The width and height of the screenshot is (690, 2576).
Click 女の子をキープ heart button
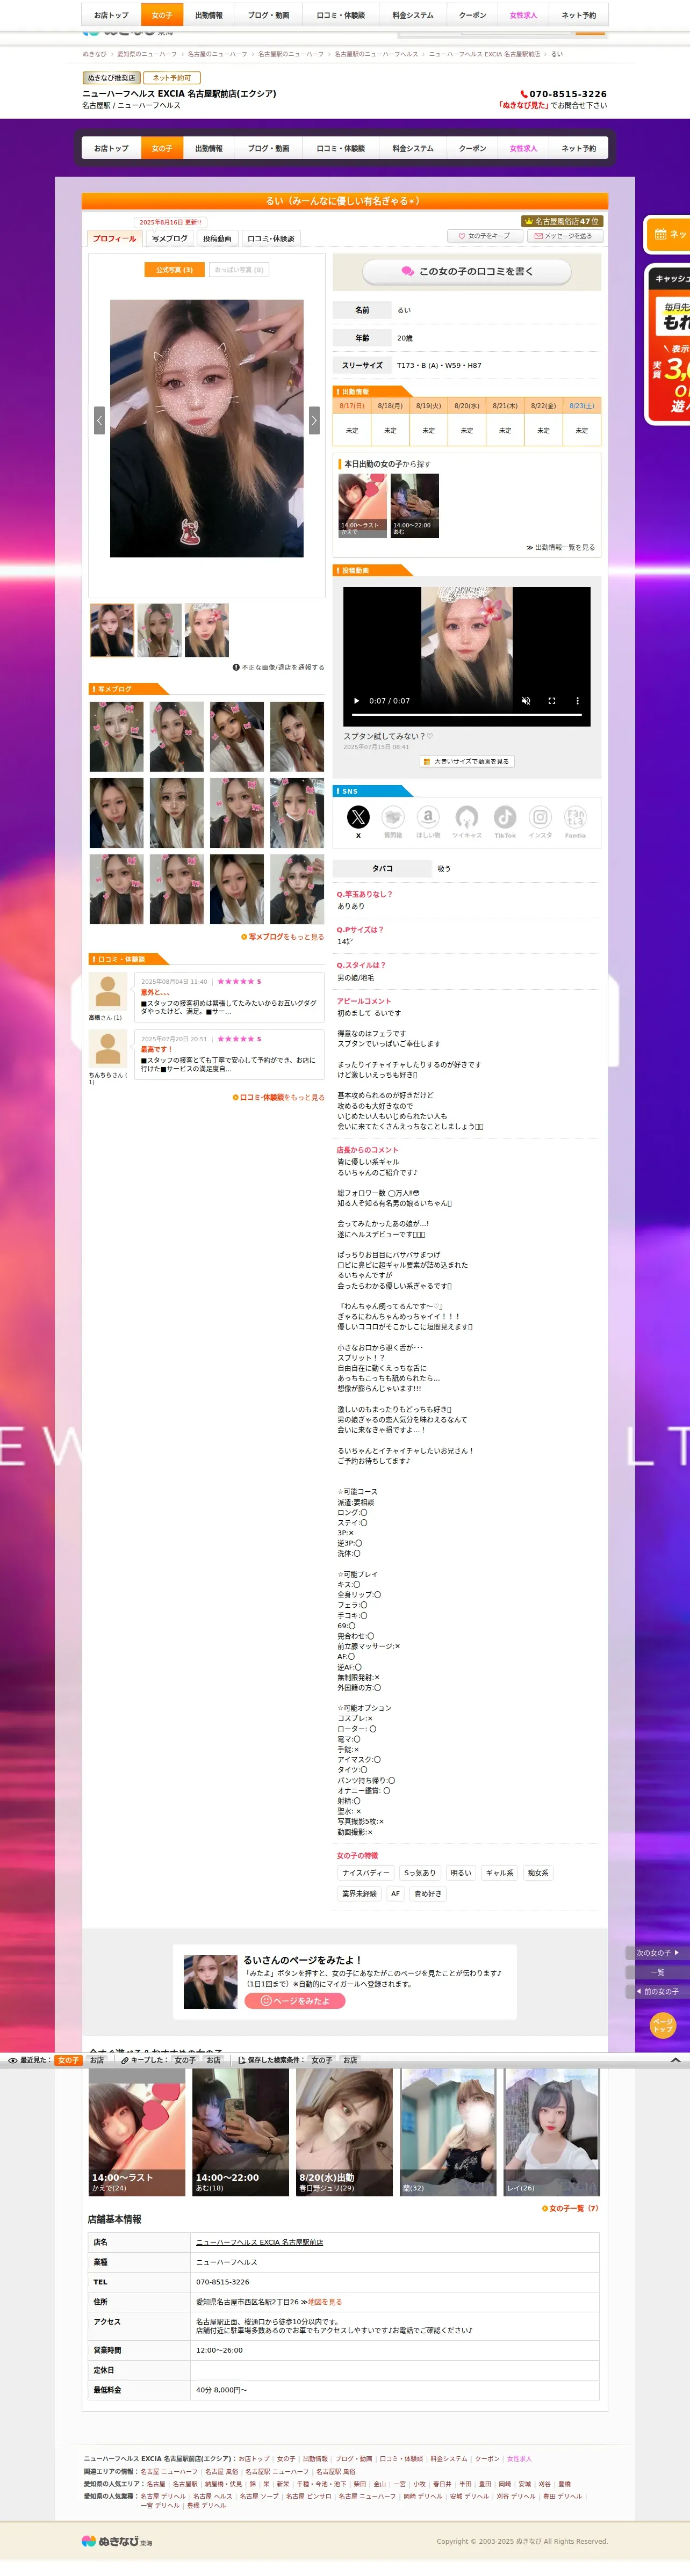point(484,236)
